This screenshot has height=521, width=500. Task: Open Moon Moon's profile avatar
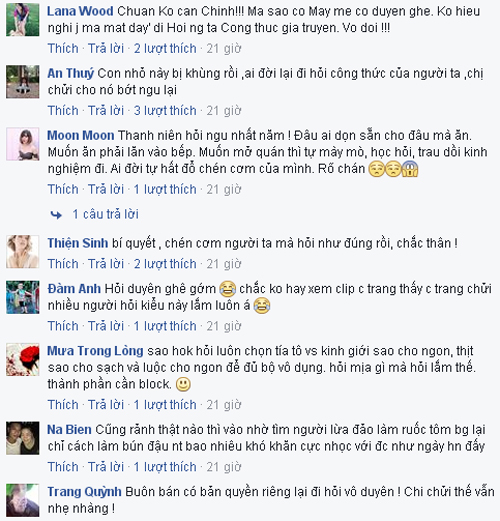[23, 144]
